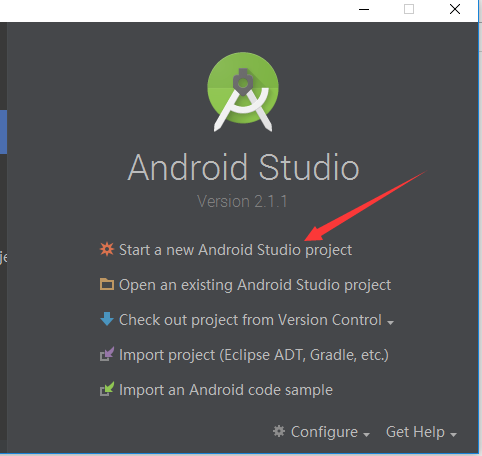Image resolution: width=482 pixels, height=456 pixels.
Task: Click the Configure gear icon
Action: tap(279, 431)
